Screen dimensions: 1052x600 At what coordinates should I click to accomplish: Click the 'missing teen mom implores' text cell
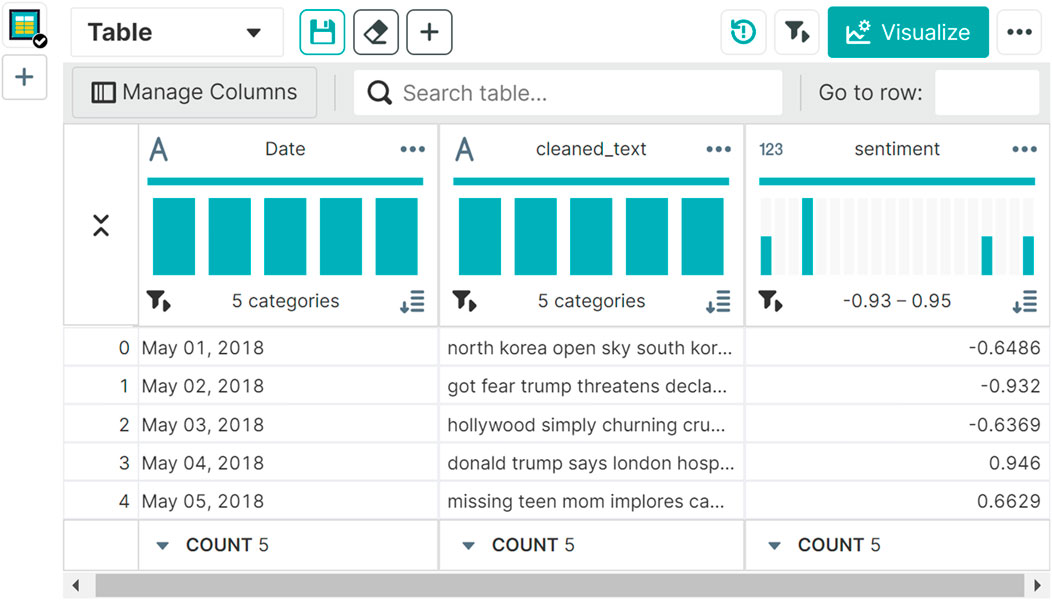pyautogui.click(x=591, y=501)
